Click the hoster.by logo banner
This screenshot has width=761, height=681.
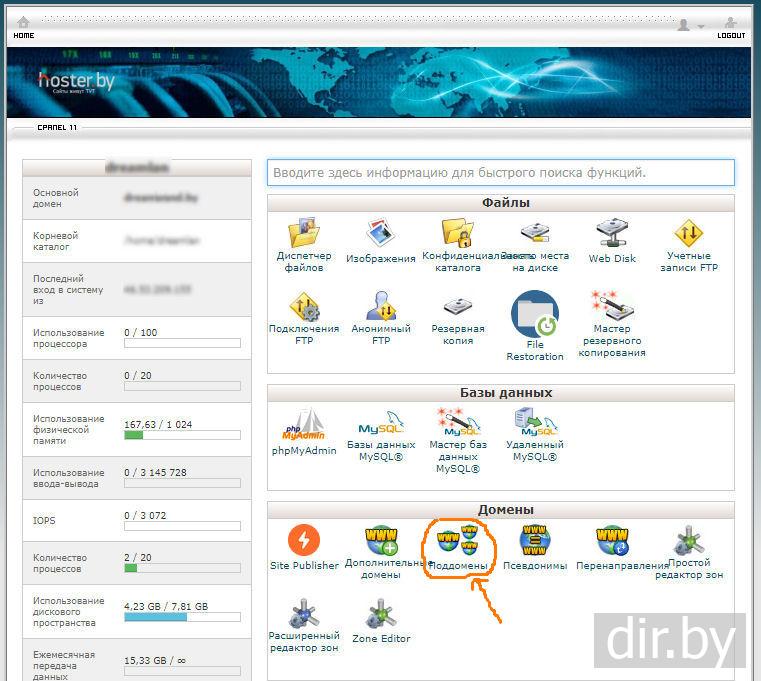pyautogui.click(x=76, y=82)
